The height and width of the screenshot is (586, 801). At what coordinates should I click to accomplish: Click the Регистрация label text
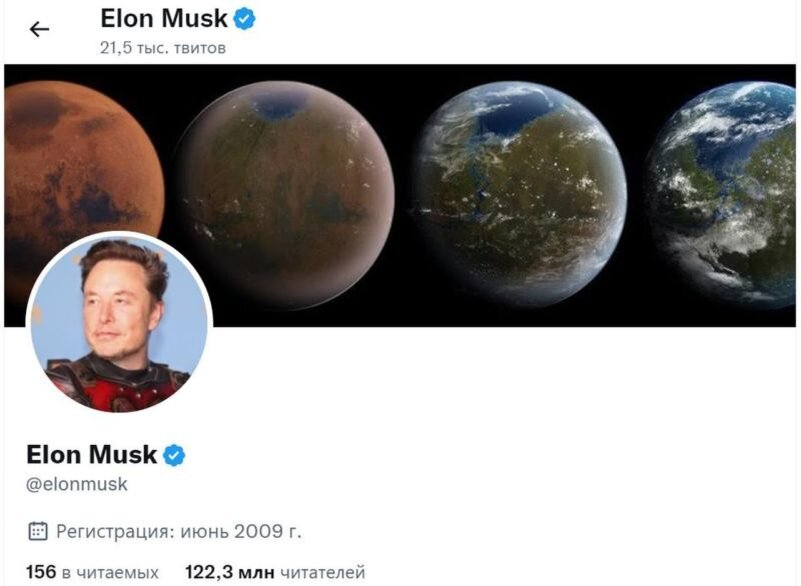tap(115, 531)
